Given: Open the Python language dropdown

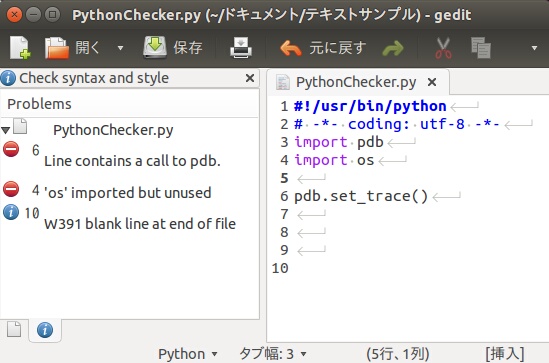Looking at the screenshot, I should point(188,354).
